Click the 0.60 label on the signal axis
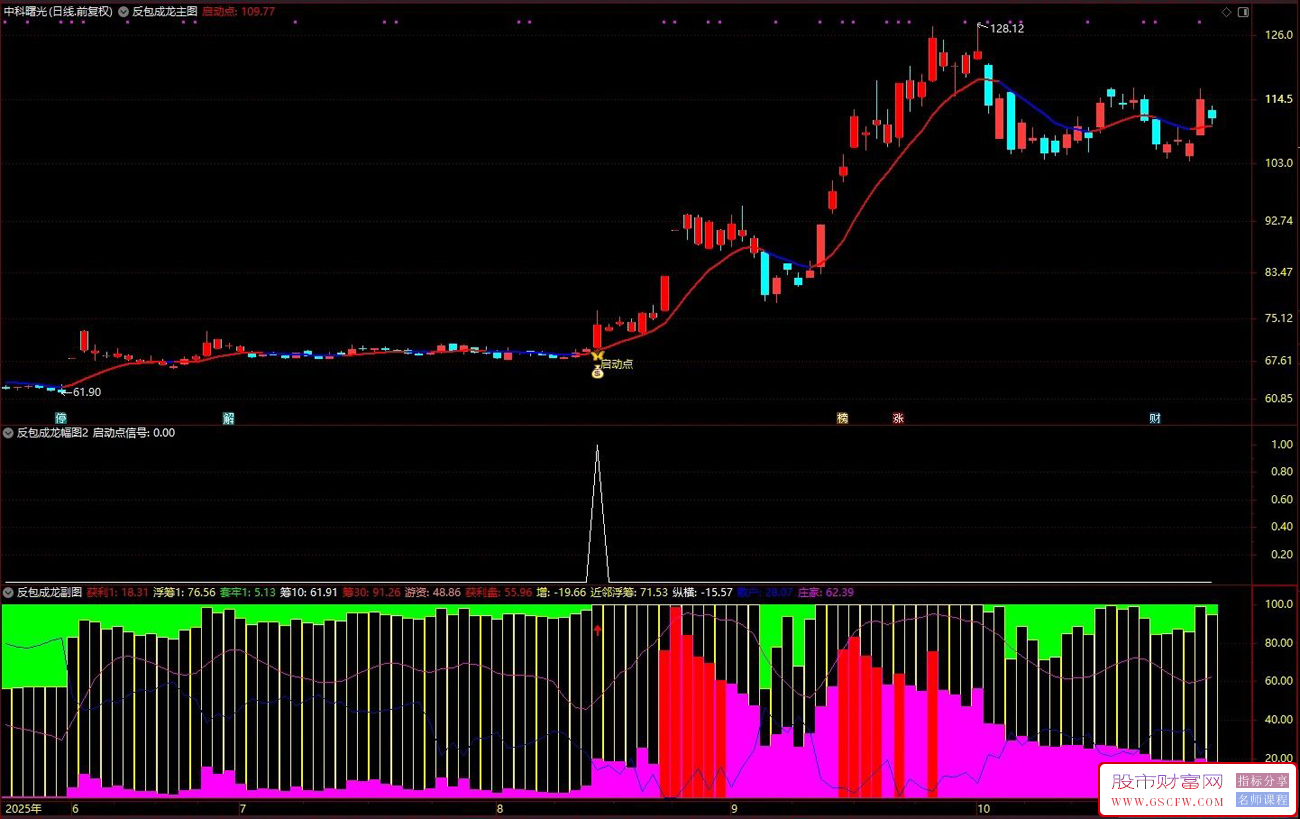This screenshot has height=819, width=1300. point(1281,499)
